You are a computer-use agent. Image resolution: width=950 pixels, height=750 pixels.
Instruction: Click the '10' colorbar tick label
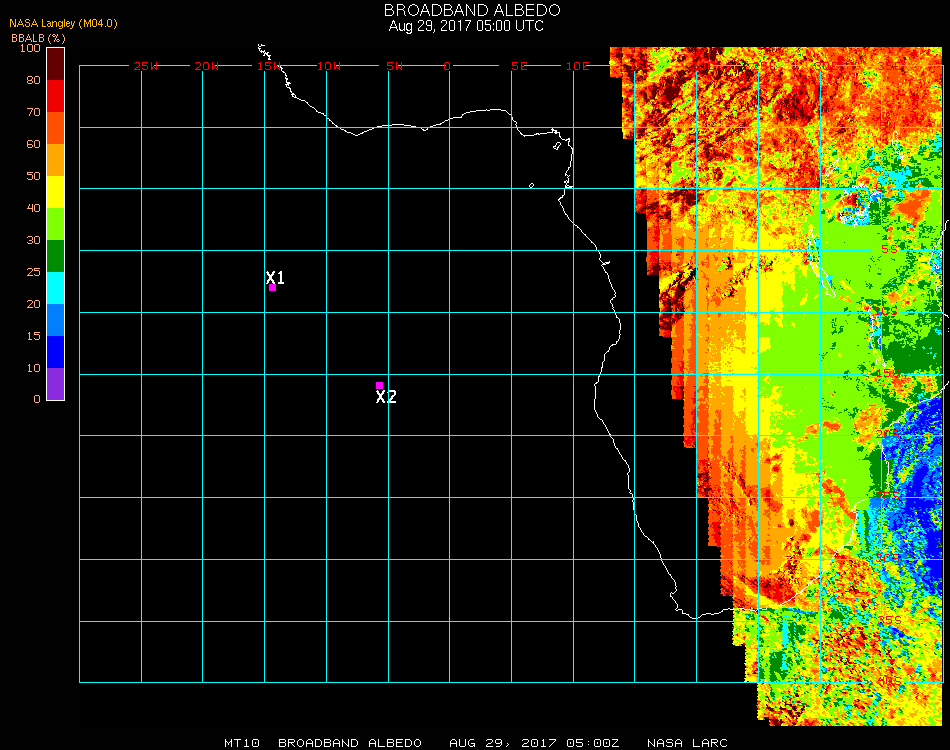[33, 368]
